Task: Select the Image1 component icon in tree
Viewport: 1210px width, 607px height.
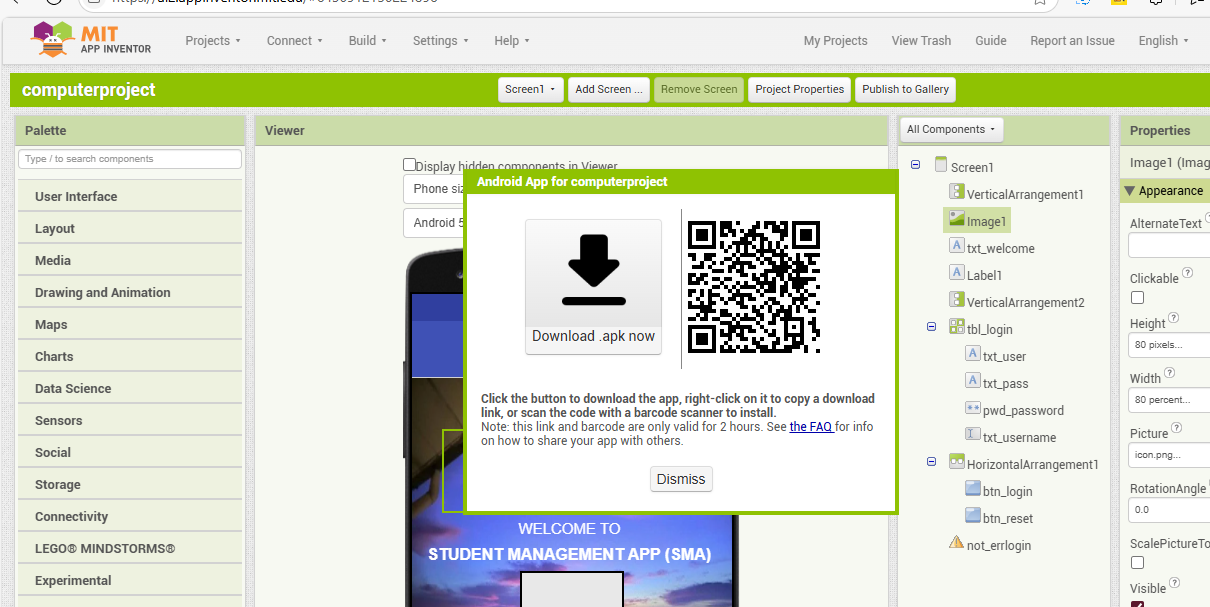Action: pos(957,221)
